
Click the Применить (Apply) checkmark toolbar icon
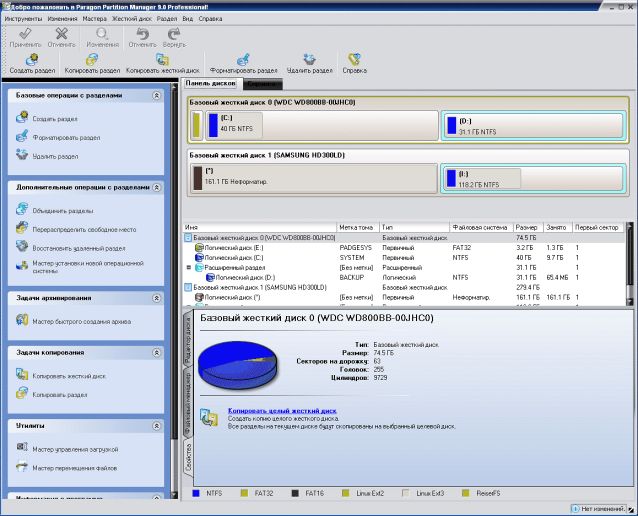(25, 33)
